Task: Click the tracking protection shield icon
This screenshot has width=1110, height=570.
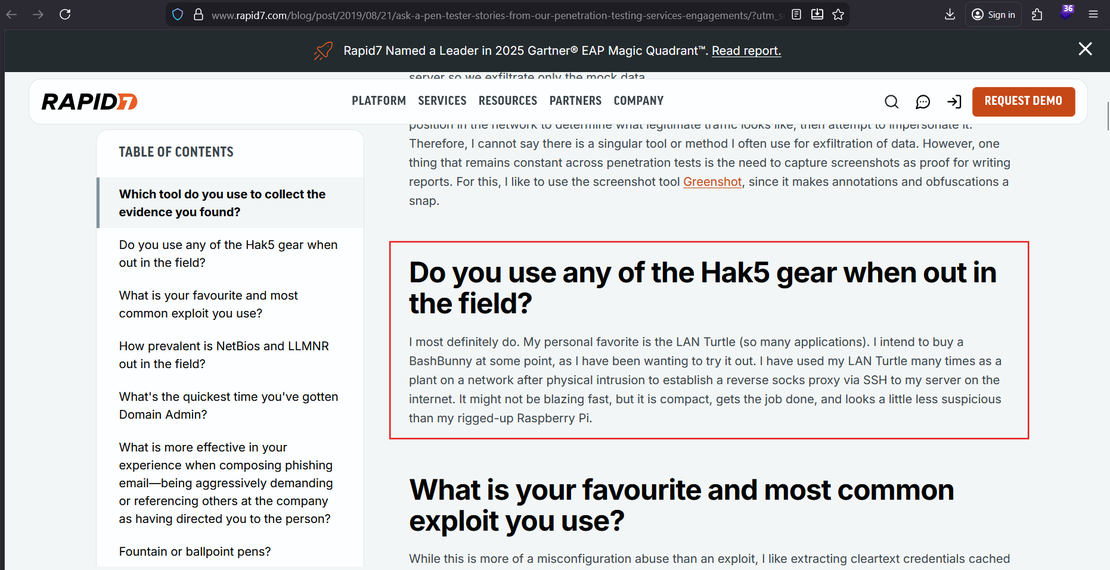Action: pos(178,15)
